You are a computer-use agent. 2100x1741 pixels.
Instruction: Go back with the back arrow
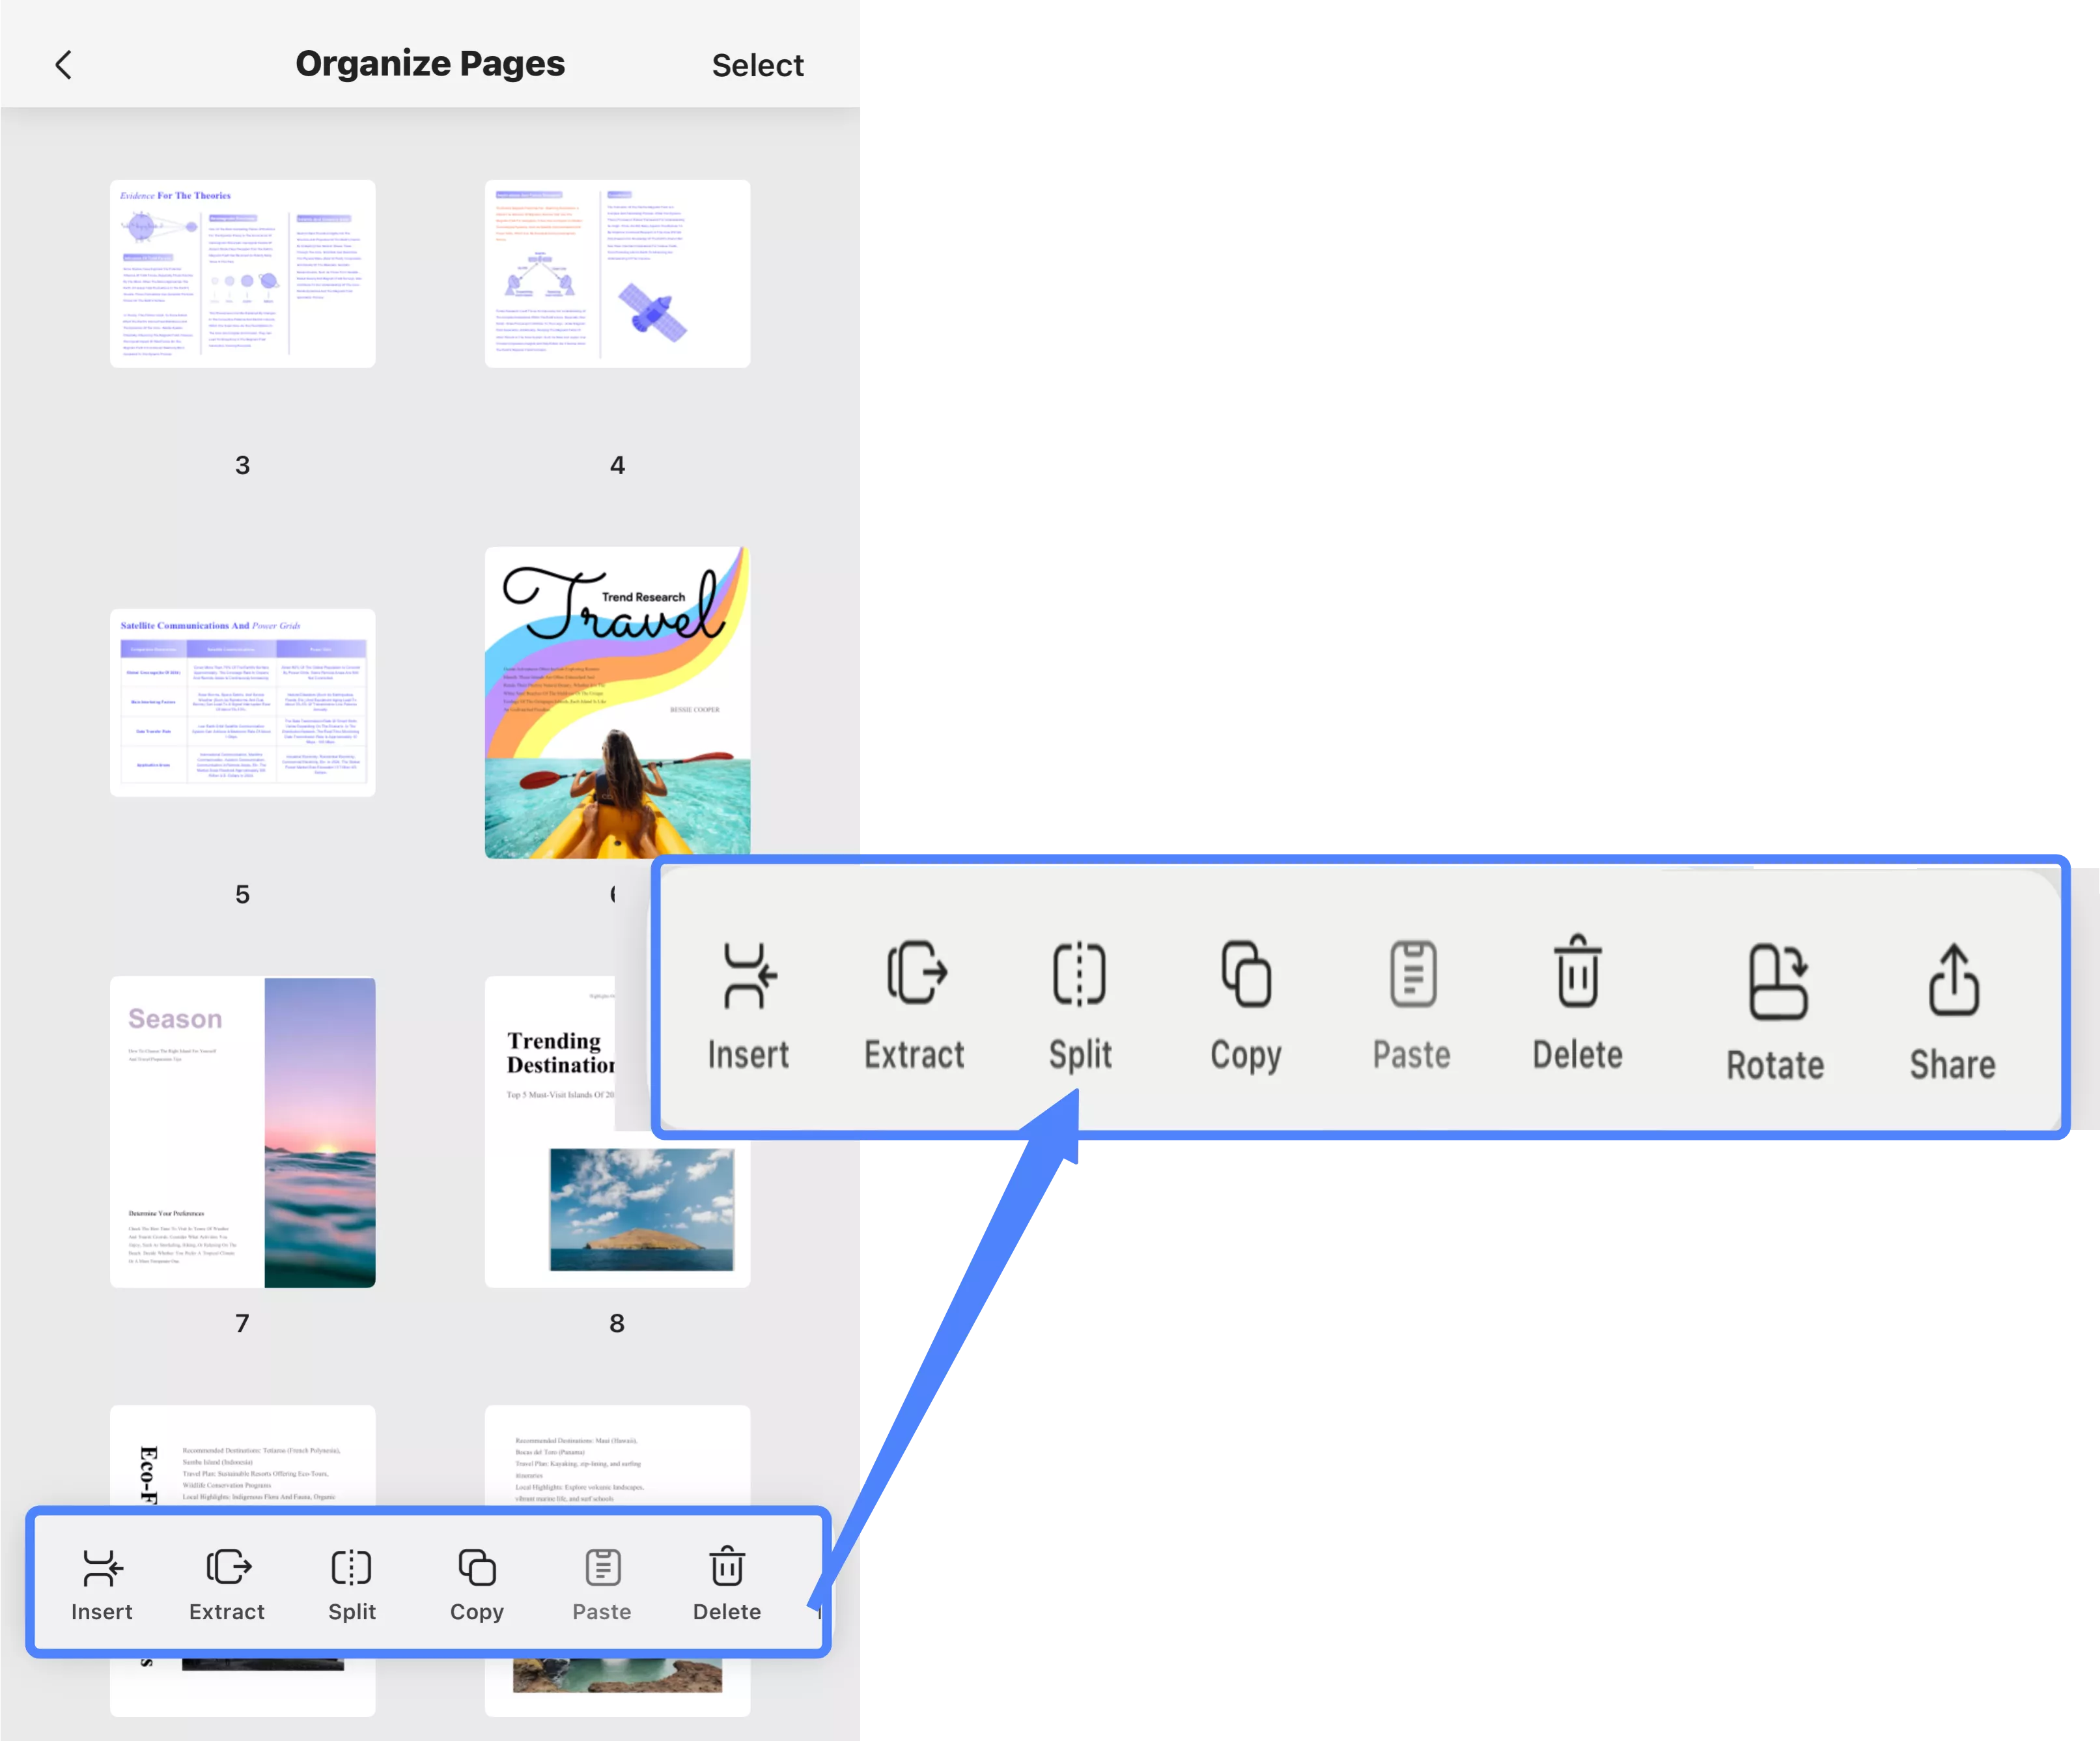click(x=64, y=64)
